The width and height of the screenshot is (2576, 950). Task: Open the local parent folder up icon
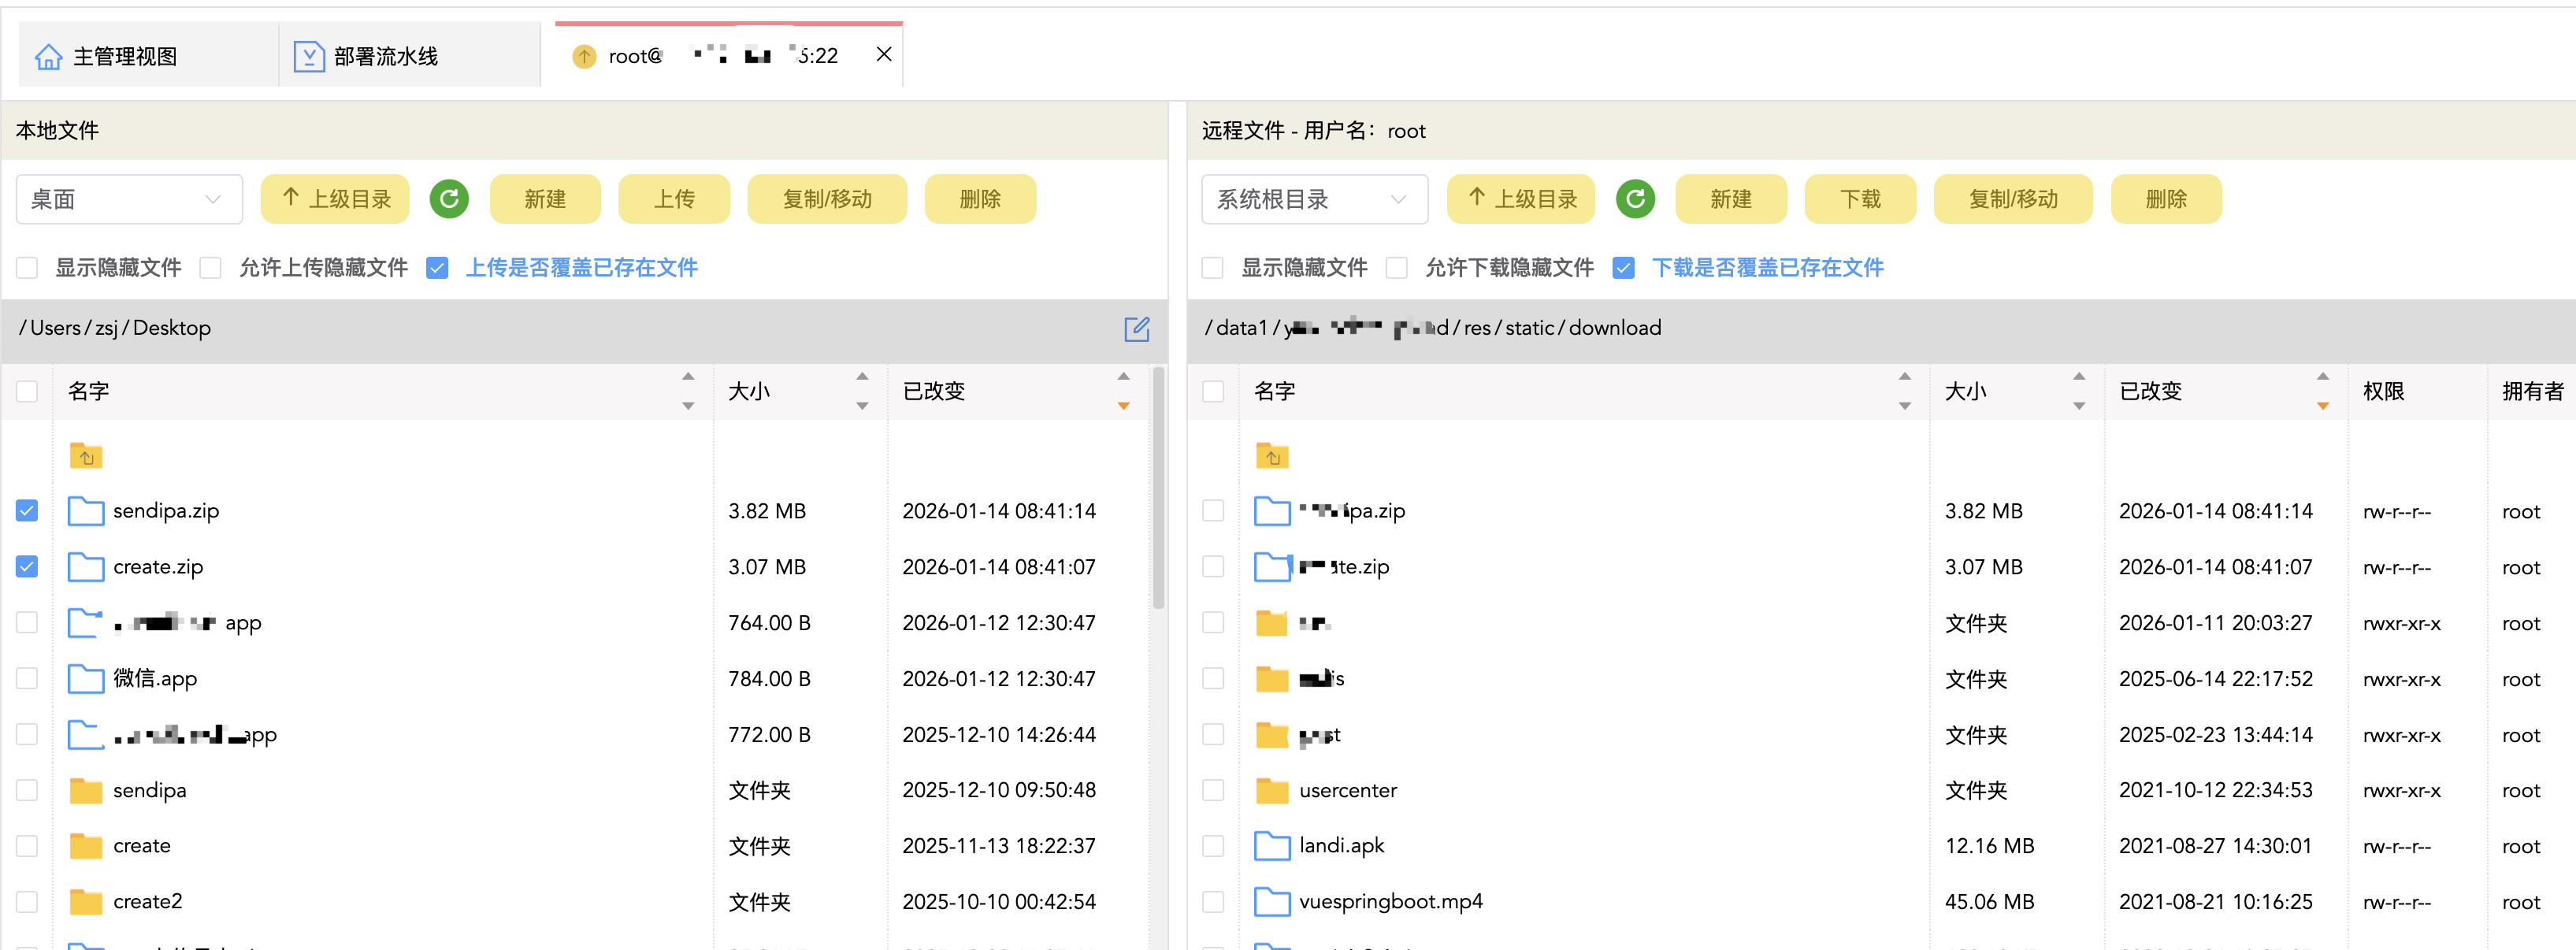[86, 456]
